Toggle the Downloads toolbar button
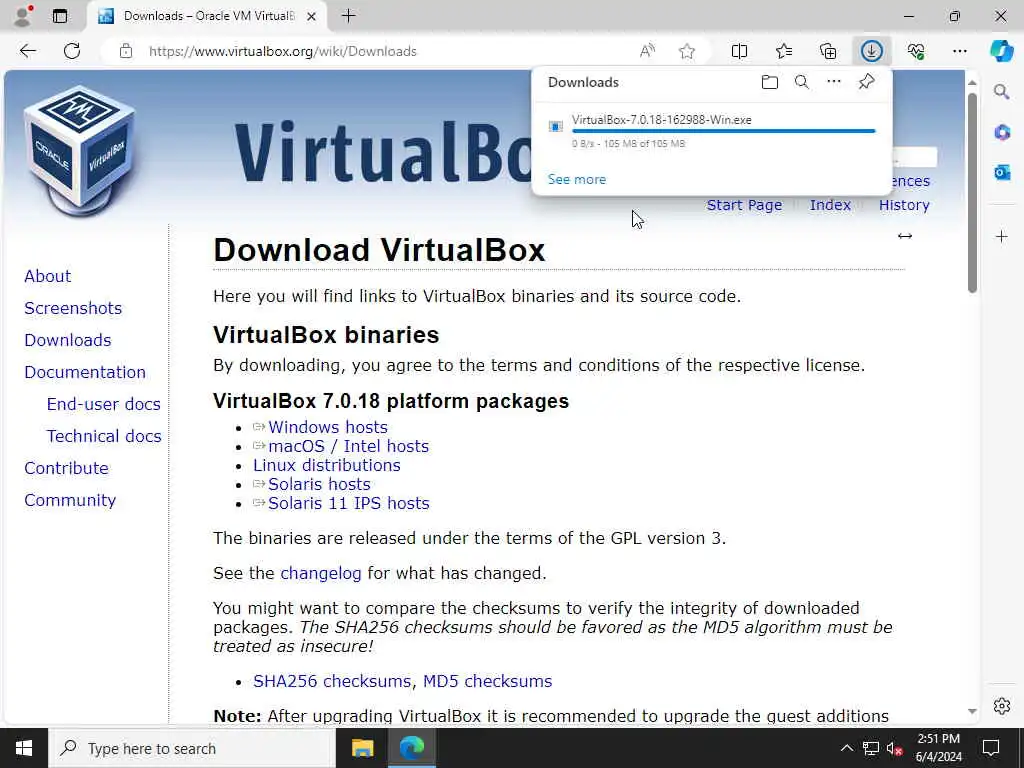This screenshot has height=768, width=1024. (x=872, y=51)
